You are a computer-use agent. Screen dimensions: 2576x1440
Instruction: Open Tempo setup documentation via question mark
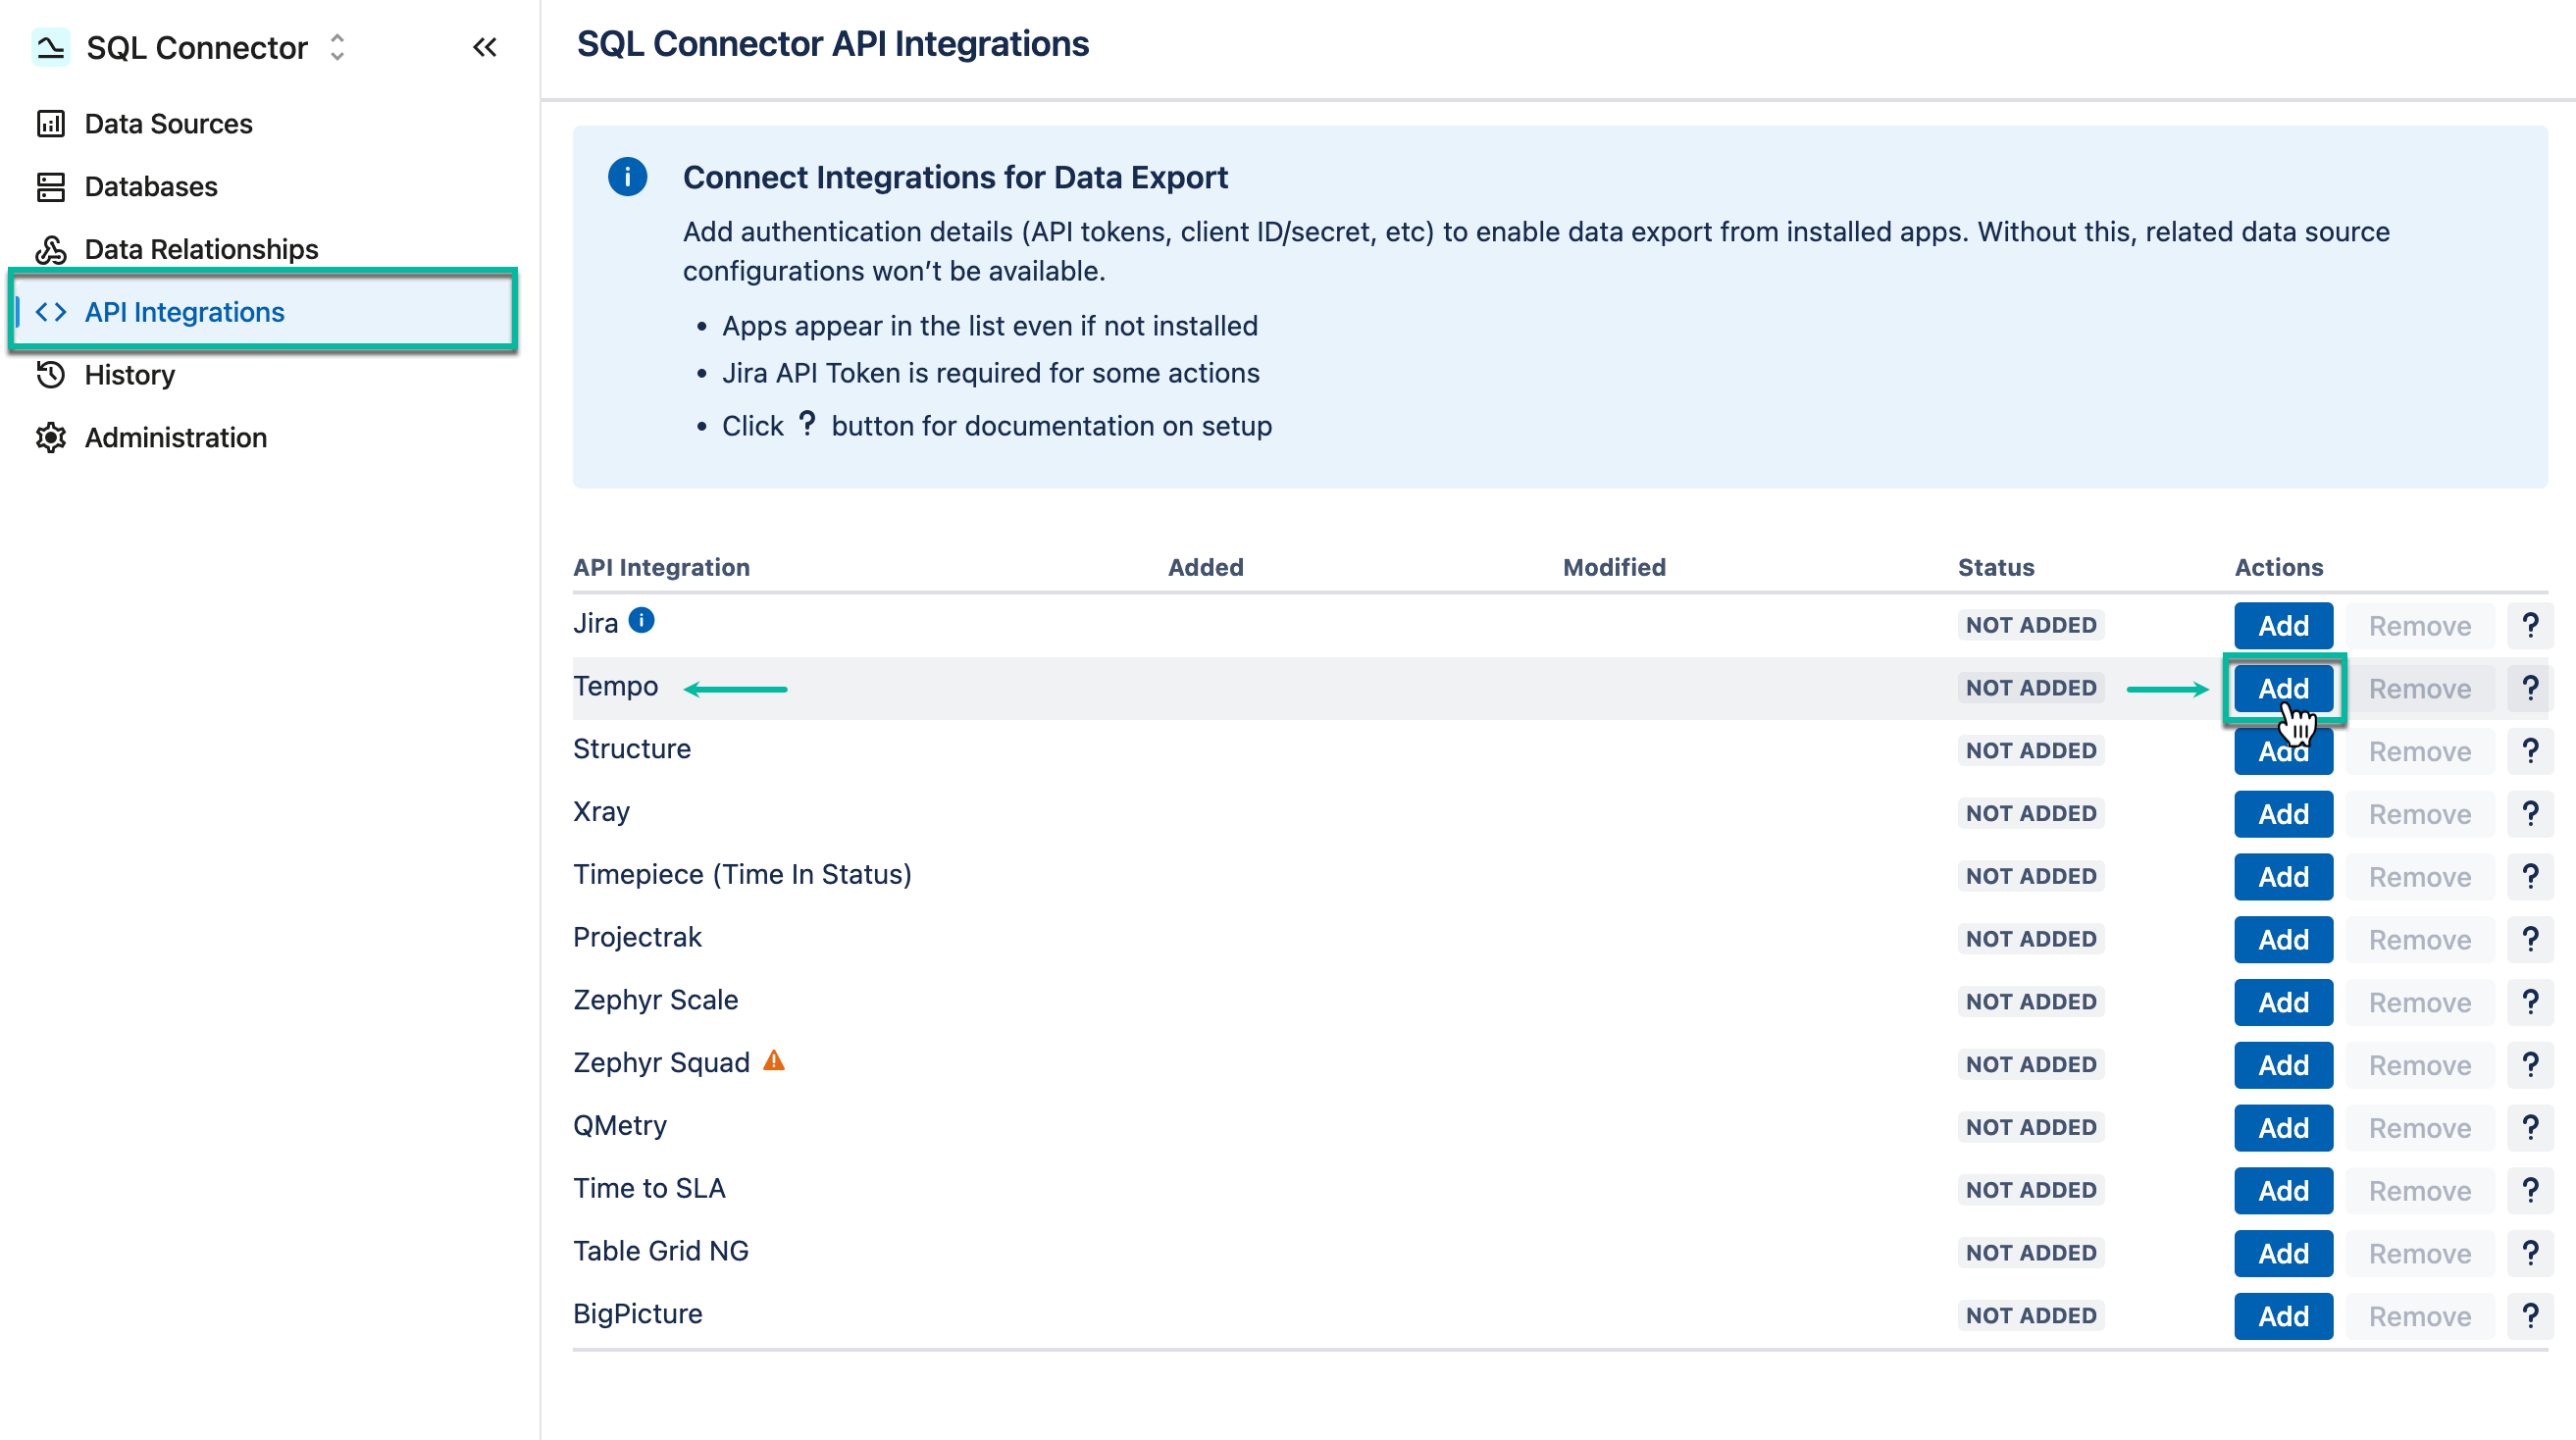tap(2531, 687)
